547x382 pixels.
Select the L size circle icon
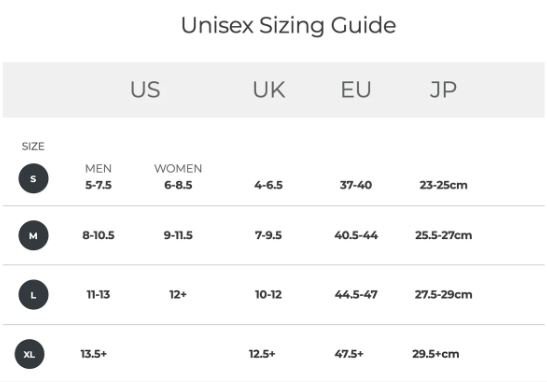coord(33,295)
